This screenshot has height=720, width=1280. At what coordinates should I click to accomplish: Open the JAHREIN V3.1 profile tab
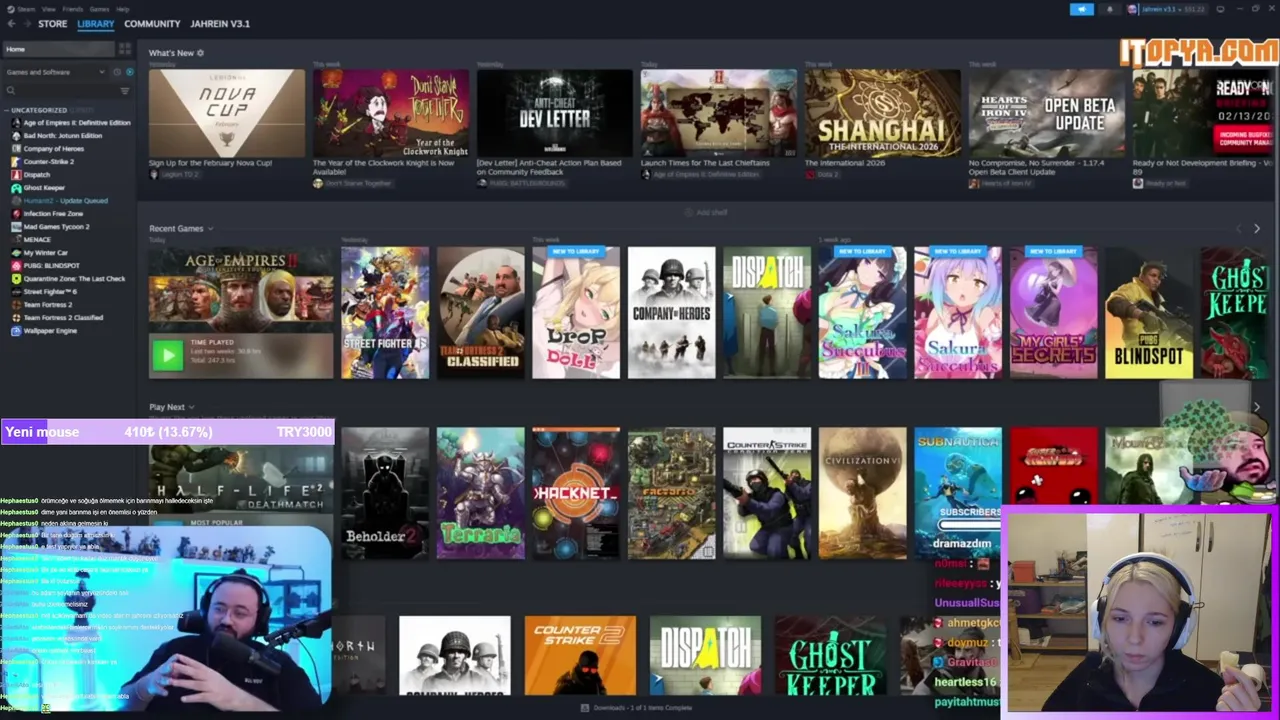pos(220,24)
